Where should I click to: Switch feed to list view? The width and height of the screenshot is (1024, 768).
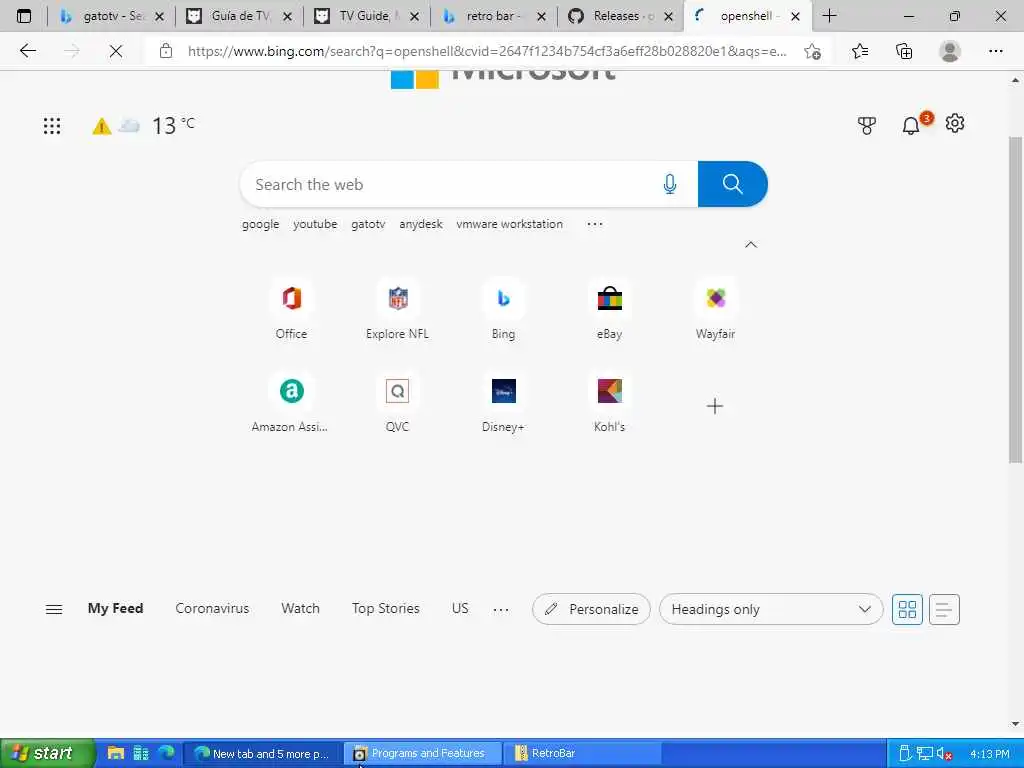coord(944,609)
